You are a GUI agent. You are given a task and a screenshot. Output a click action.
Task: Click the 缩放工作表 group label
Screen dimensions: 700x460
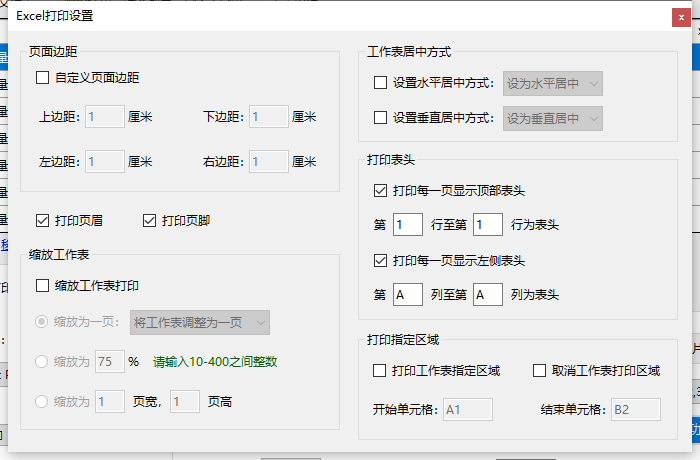59,255
